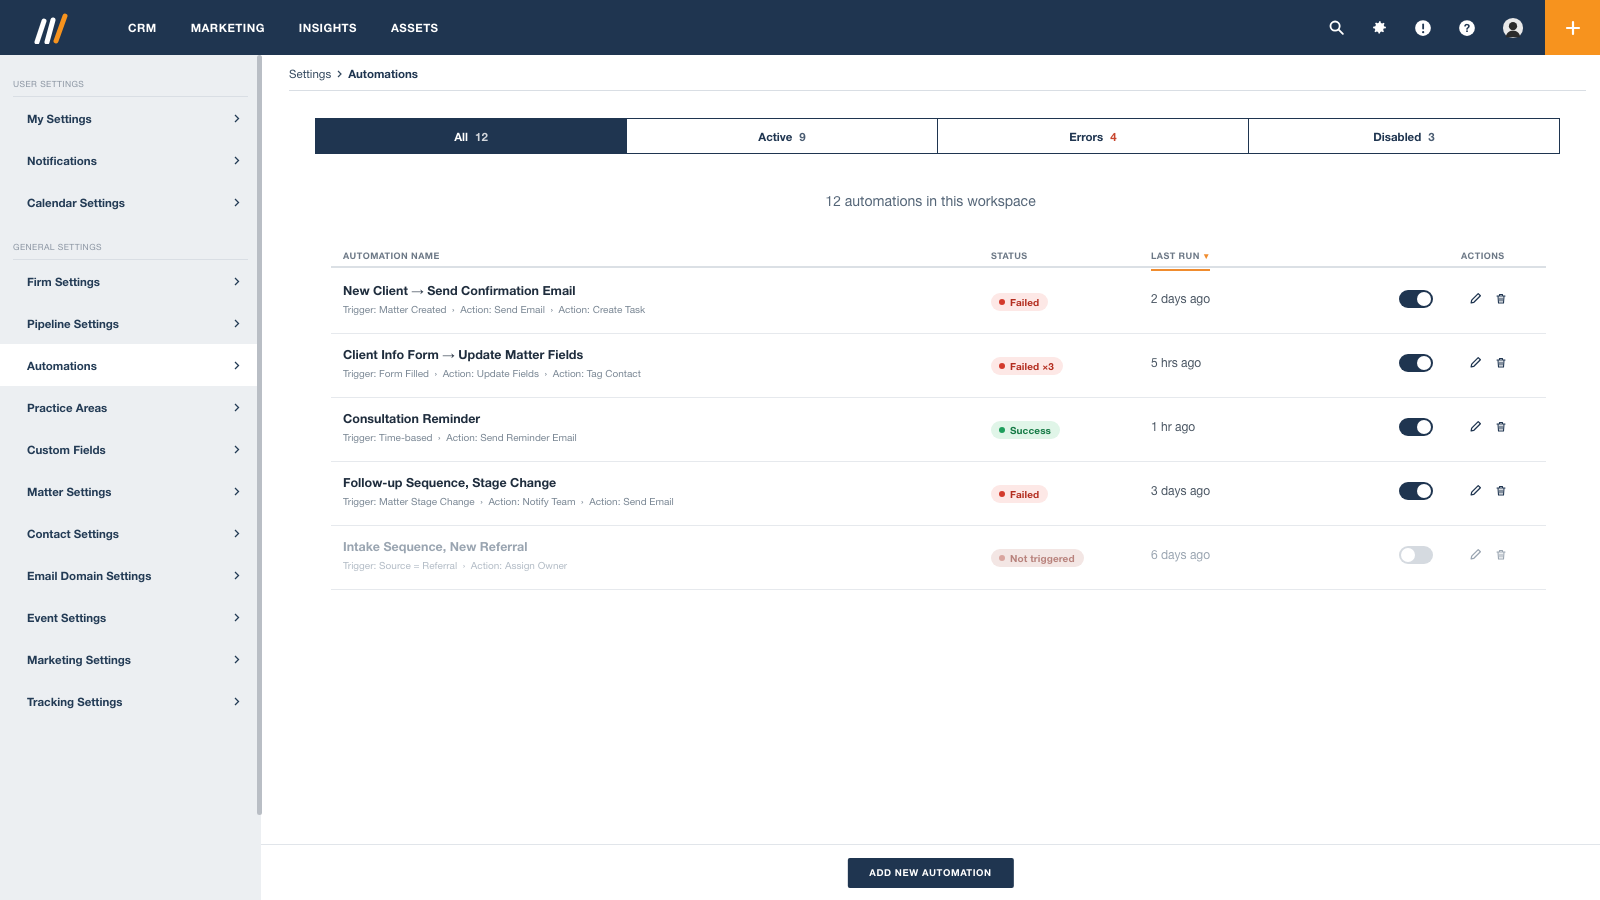The image size is (1600, 900).
Task: Delete the Consultation Reminder automation
Action: 1501,427
